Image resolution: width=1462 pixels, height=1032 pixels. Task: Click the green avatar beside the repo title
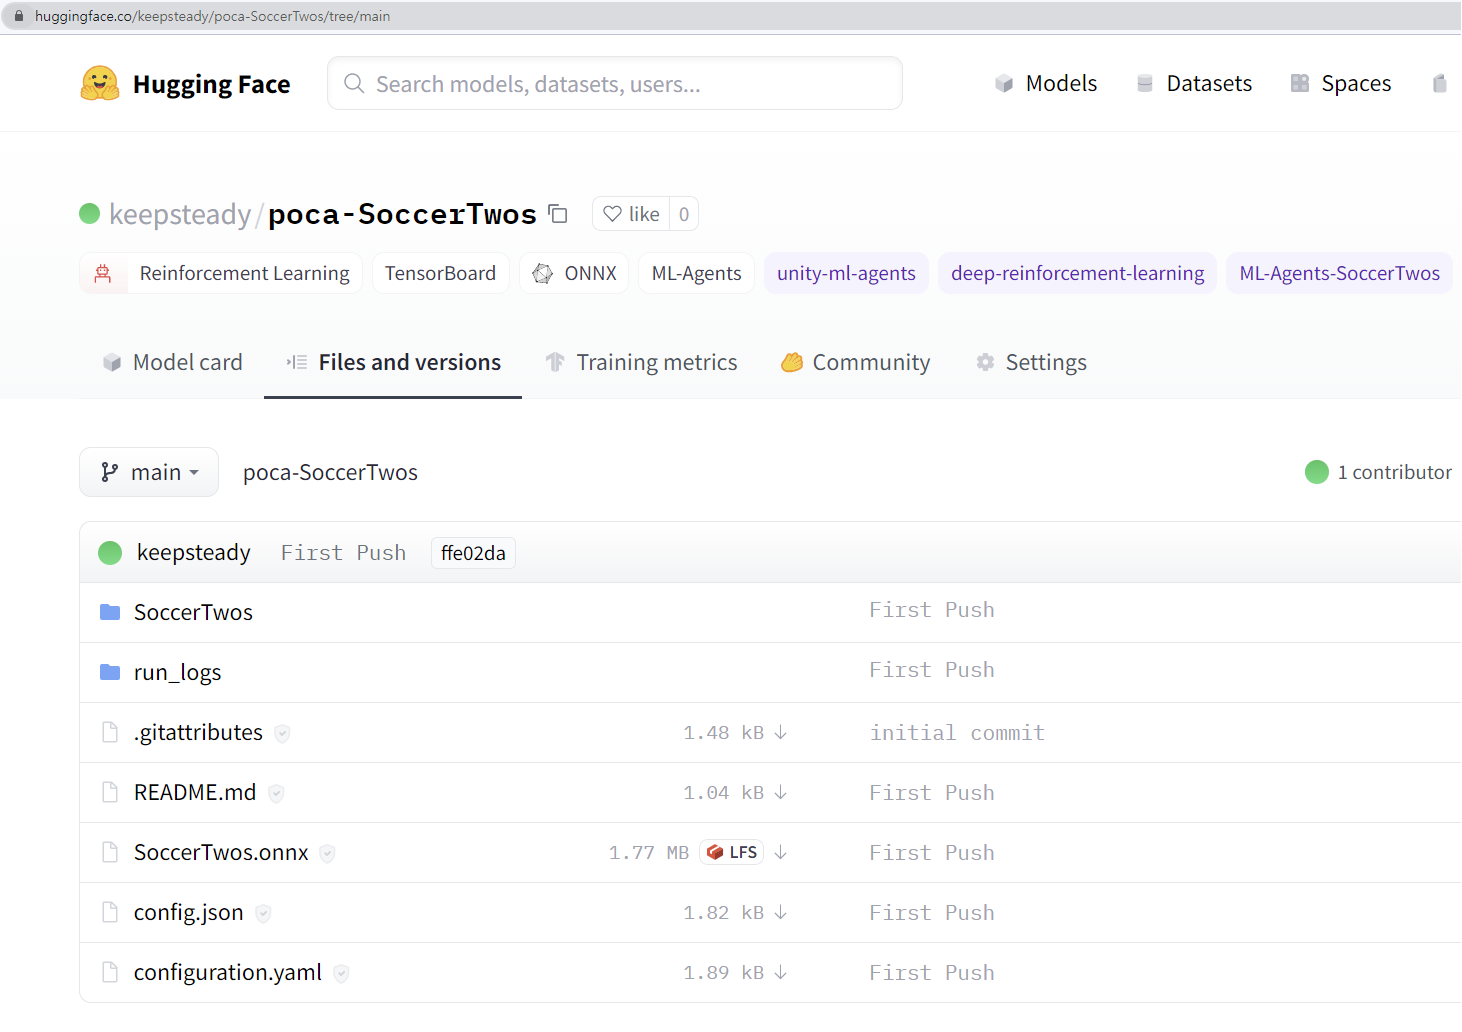tap(89, 213)
